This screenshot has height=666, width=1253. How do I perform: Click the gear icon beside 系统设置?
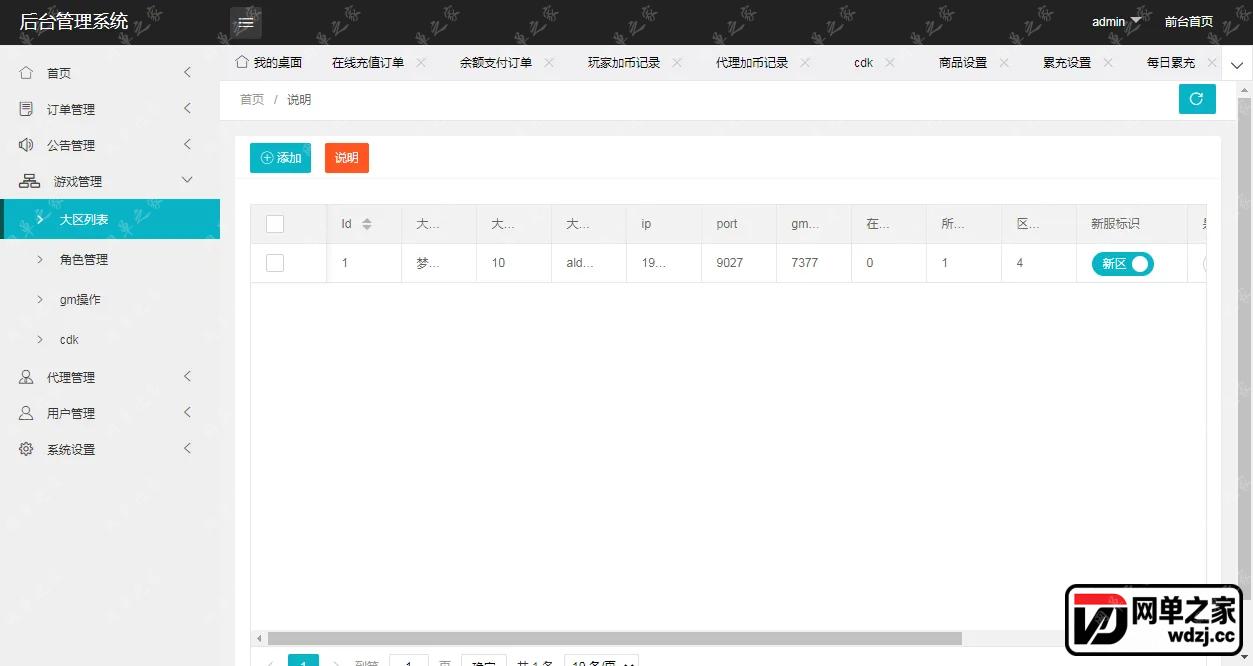point(27,449)
